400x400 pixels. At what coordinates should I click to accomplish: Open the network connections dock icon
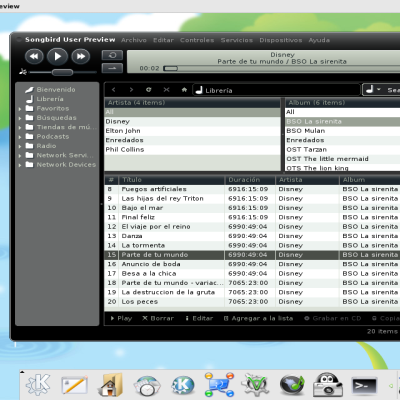(x=219, y=385)
